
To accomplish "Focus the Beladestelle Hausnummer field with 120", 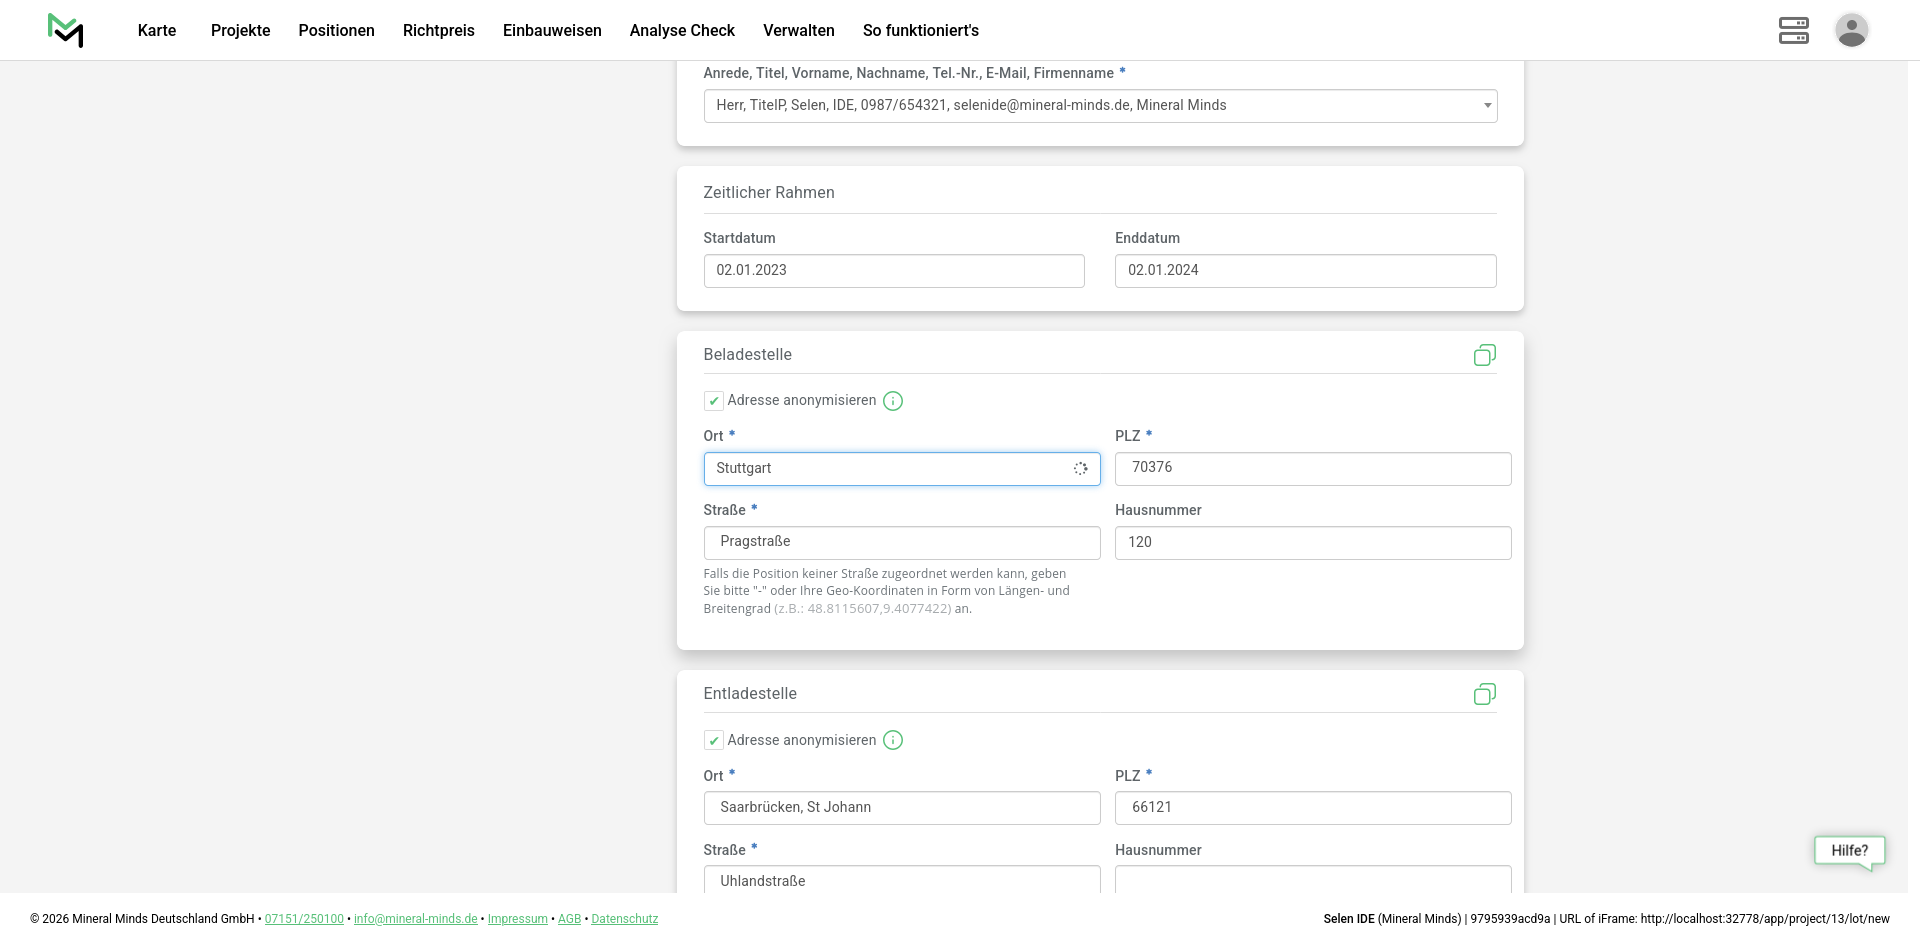I will tap(1312, 543).
